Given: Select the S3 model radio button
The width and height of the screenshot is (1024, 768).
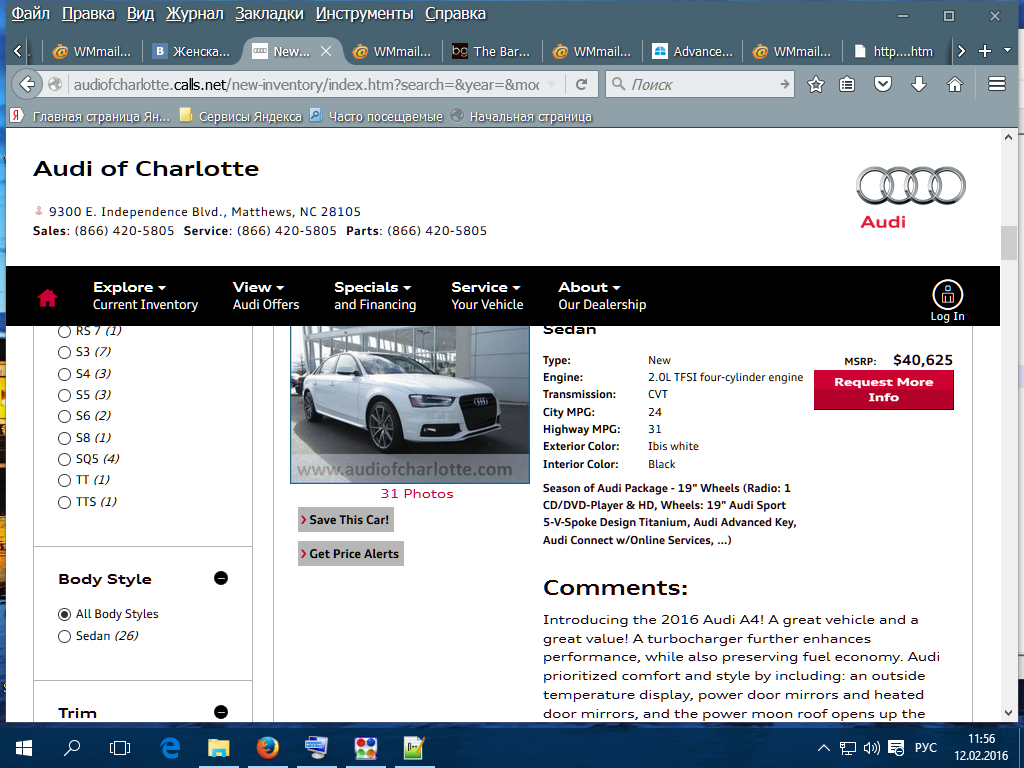Looking at the screenshot, I should coord(64,353).
